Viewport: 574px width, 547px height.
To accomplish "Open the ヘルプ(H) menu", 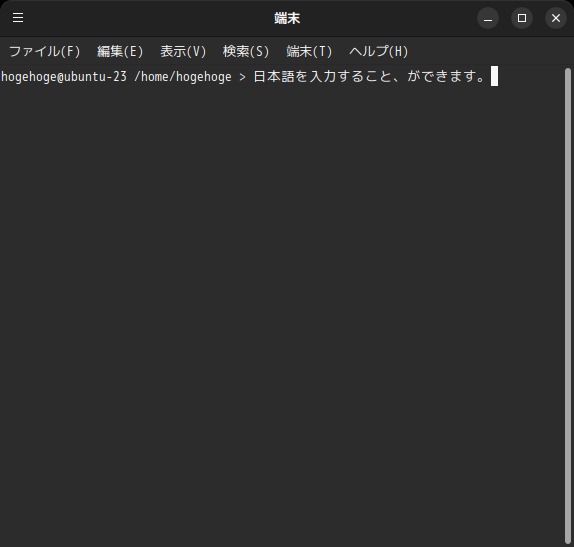I will click(379, 51).
